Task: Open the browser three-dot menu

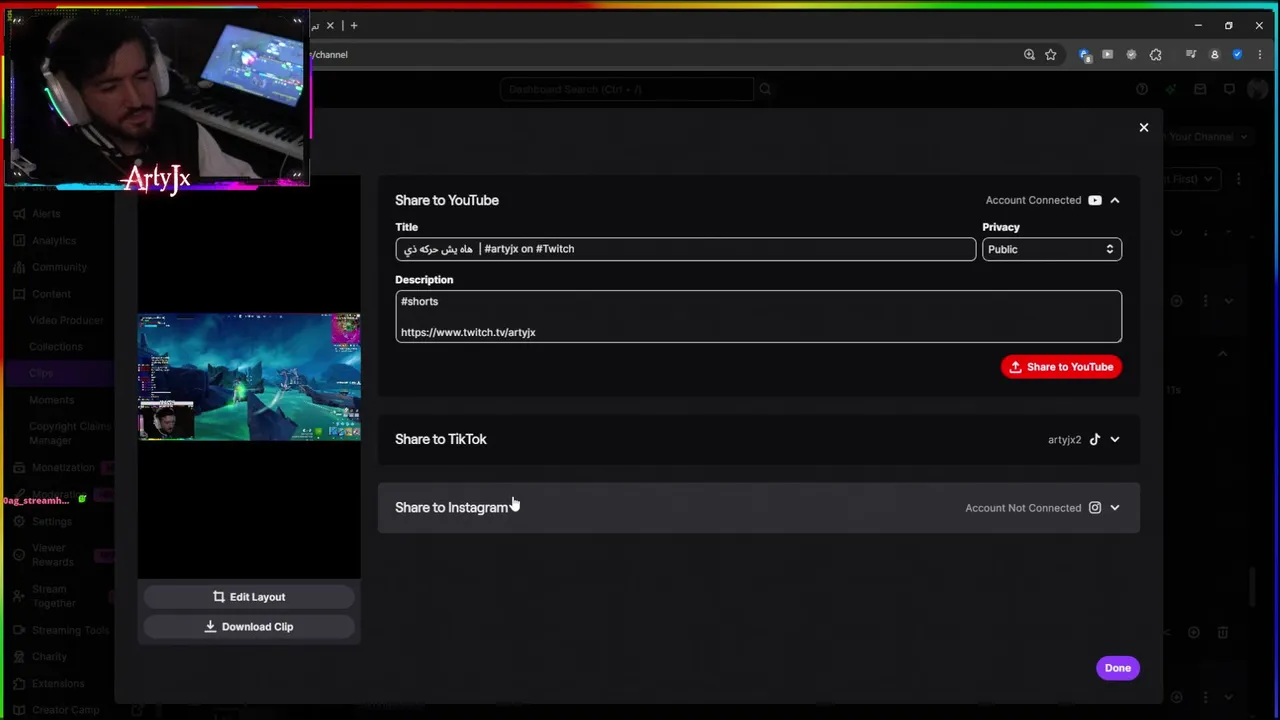Action: 1260,55
